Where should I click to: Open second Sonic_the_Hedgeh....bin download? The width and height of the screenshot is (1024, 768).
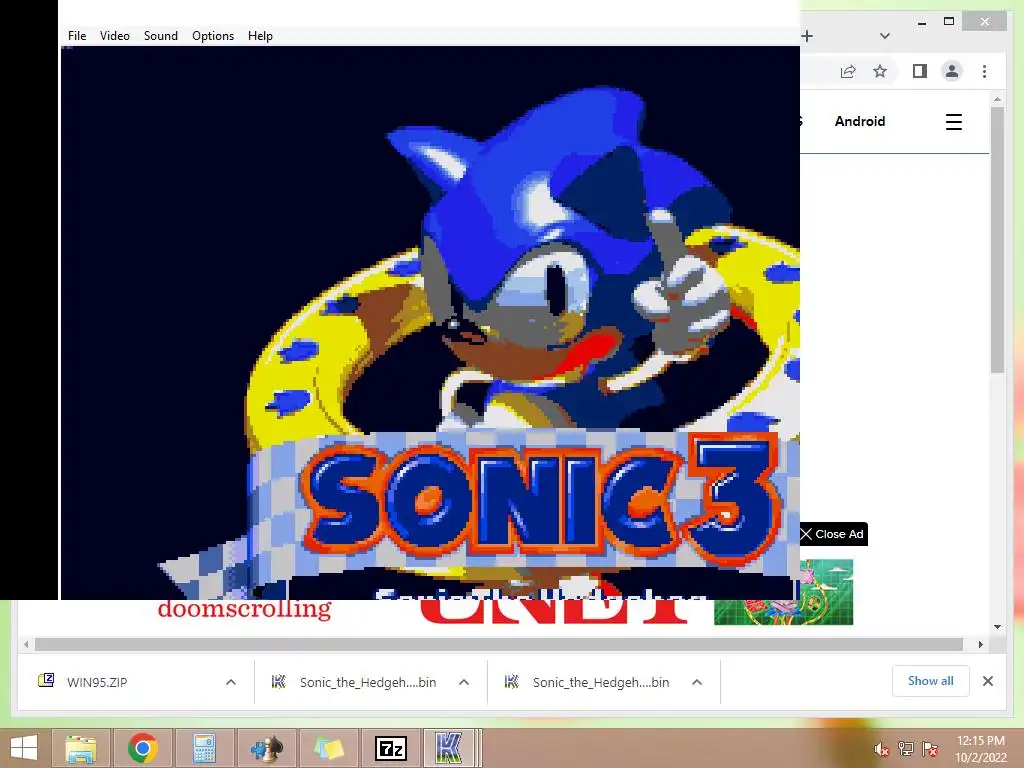(601, 682)
